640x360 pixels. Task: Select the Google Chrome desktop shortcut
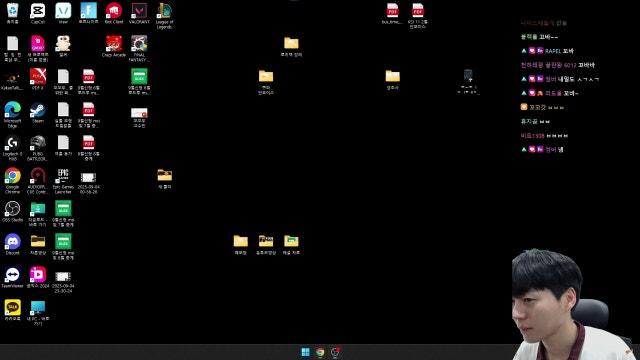pos(12,181)
